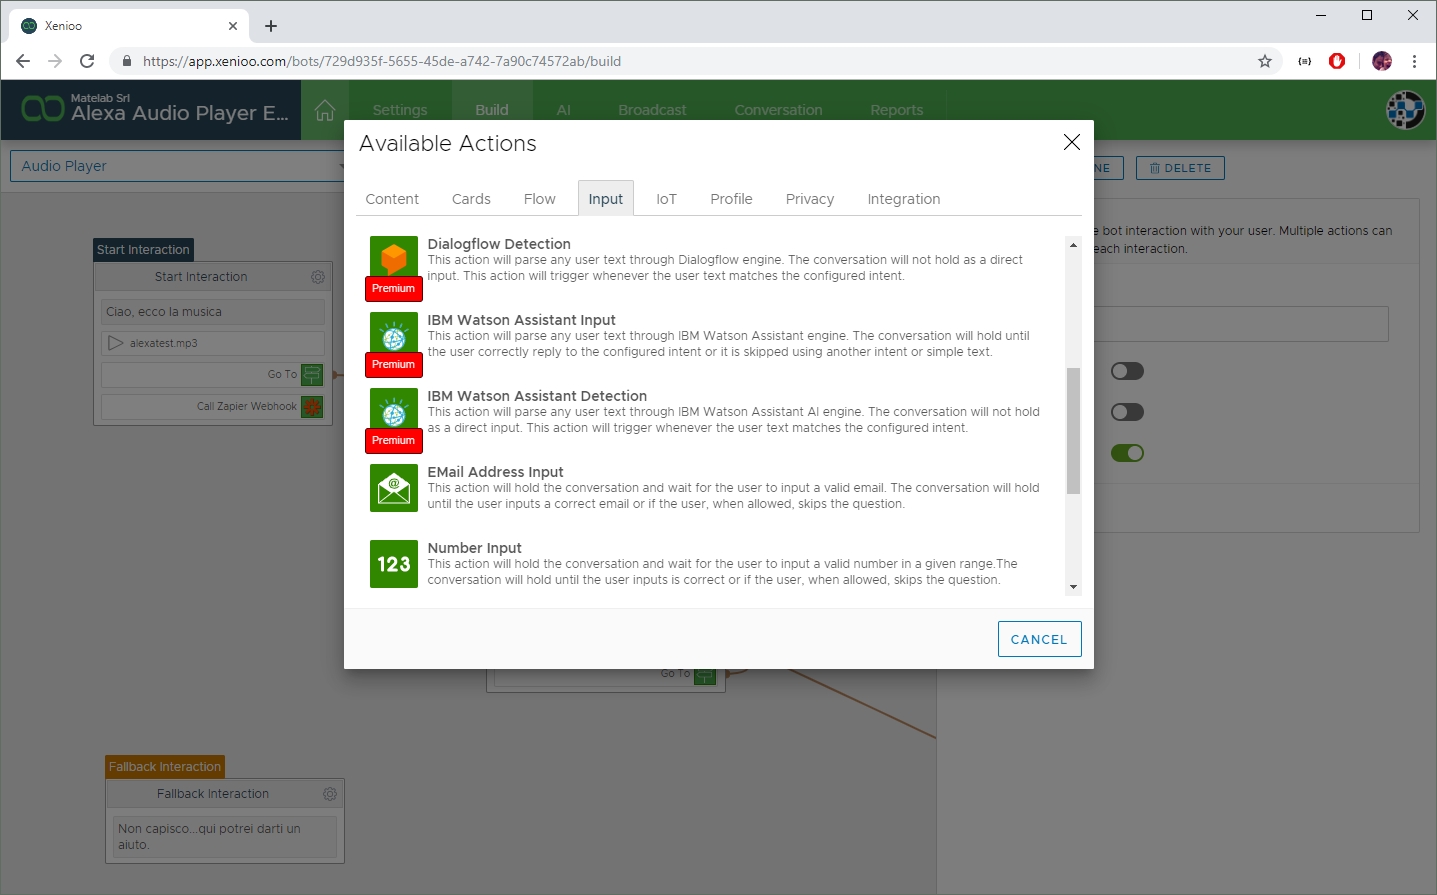Select the Dialogflow Detection action icon
The width and height of the screenshot is (1437, 895).
[x=393, y=258]
